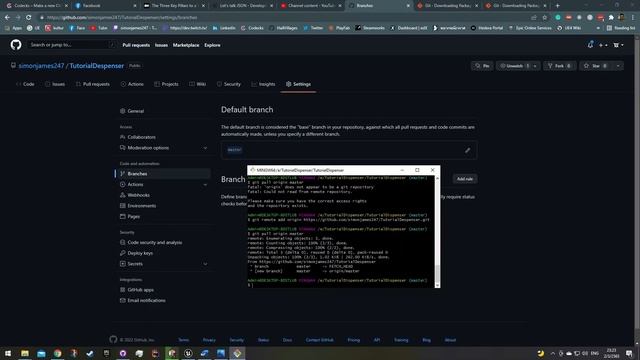This screenshot has height=360, width=640.
Task: Open Chrome from the taskbar
Action: 58,353
